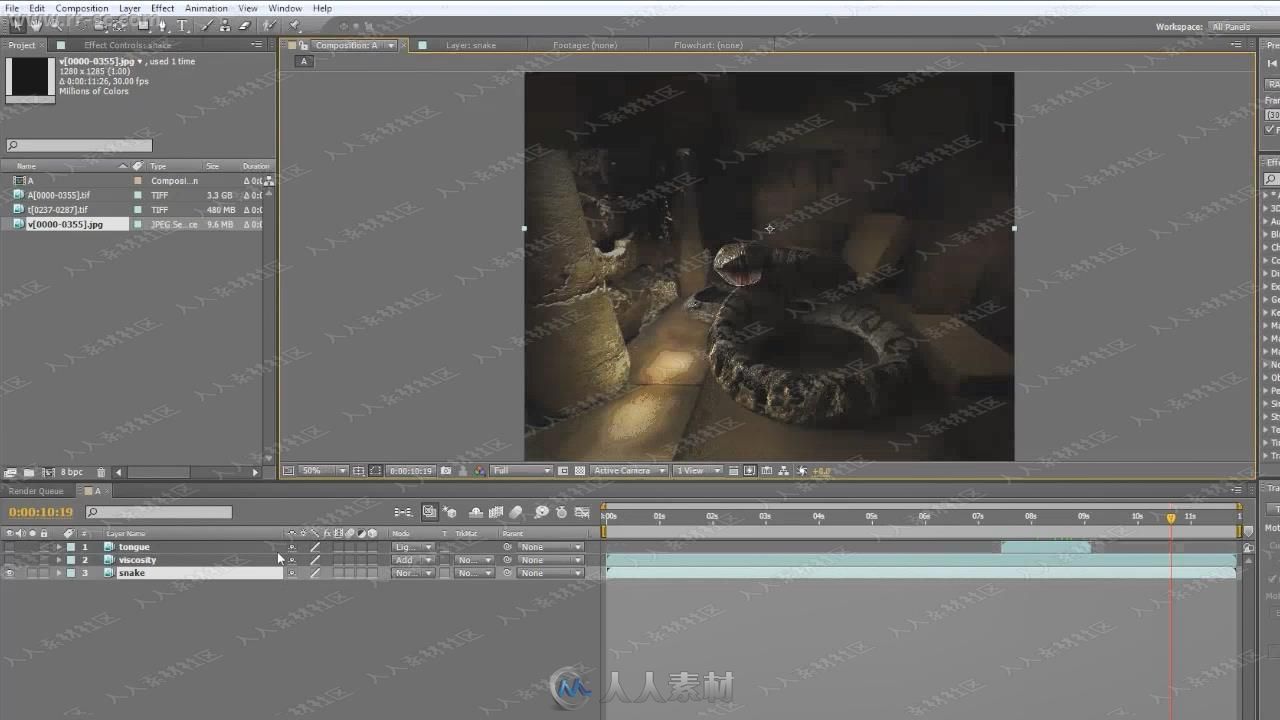Toggle the pixel aspect ratio correction button

click(734, 471)
